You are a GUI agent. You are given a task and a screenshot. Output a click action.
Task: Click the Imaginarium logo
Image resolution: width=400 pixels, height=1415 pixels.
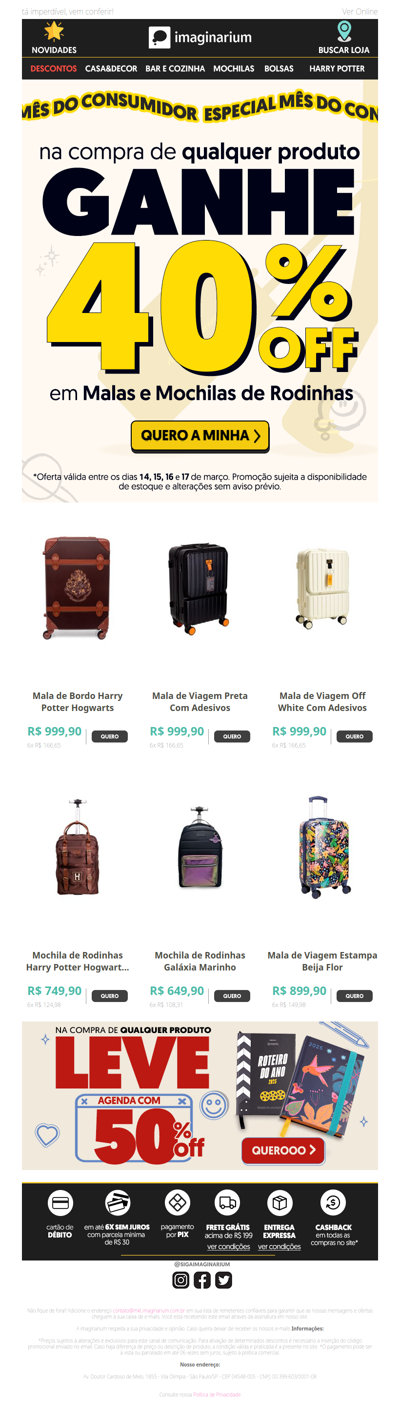pos(200,38)
